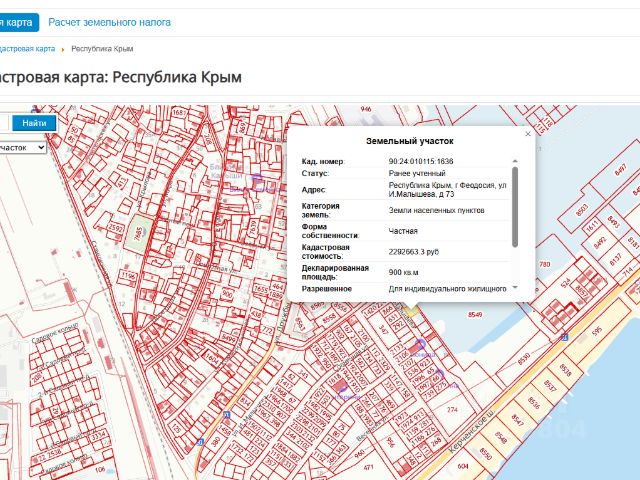
Task: Select parcel 274 on the map
Action: (452, 409)
